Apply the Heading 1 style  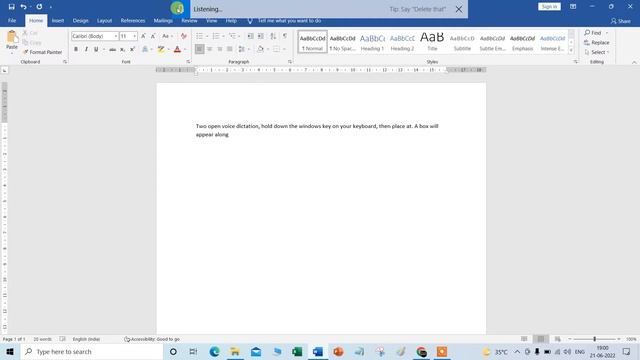pyautogui.click(x=372, y=42)
